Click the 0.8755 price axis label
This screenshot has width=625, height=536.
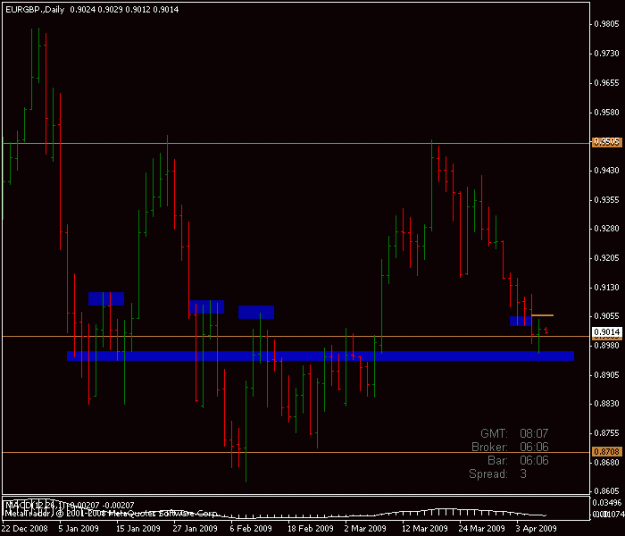[607, 433]
